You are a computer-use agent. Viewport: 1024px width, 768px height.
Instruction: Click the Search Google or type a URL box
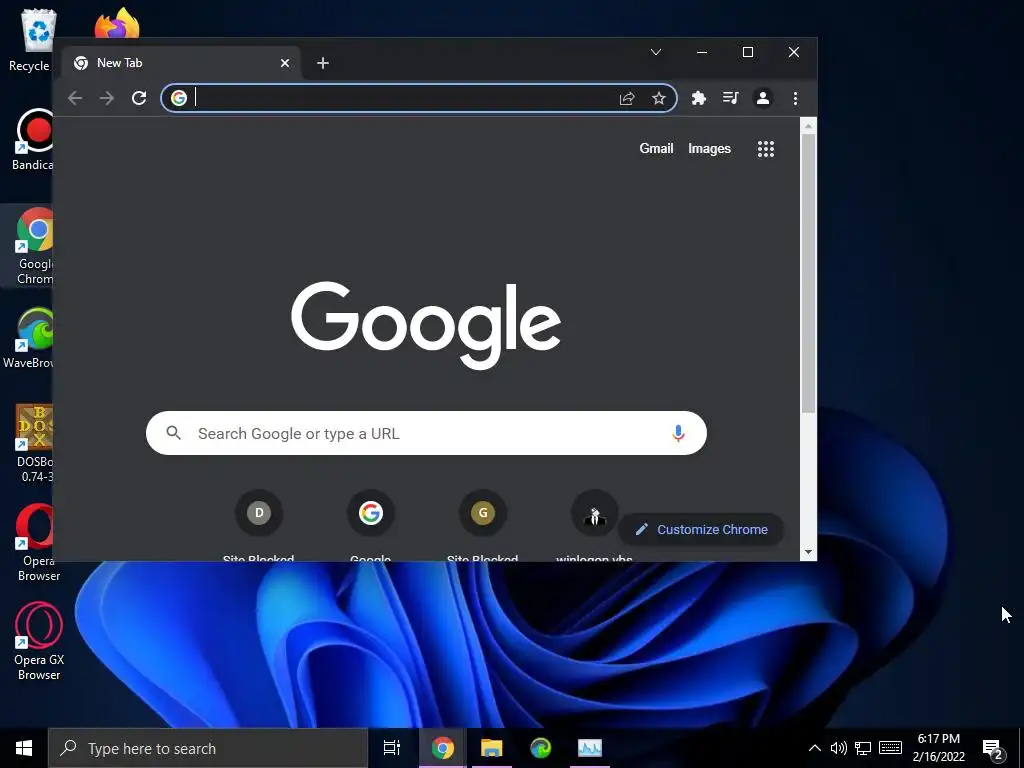click(x=426, y=433)
